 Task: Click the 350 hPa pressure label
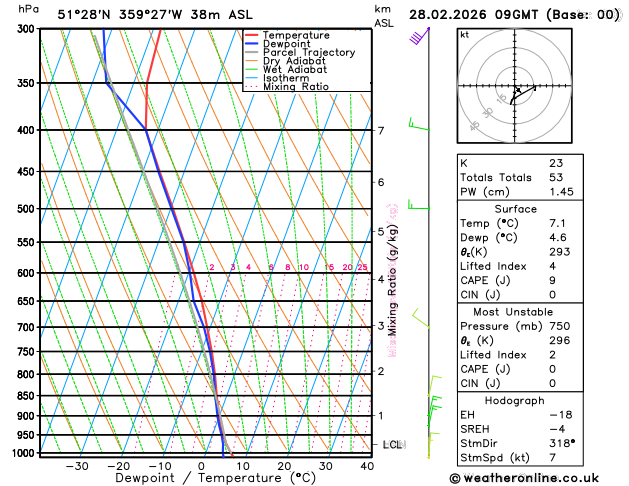coord(28,83)
